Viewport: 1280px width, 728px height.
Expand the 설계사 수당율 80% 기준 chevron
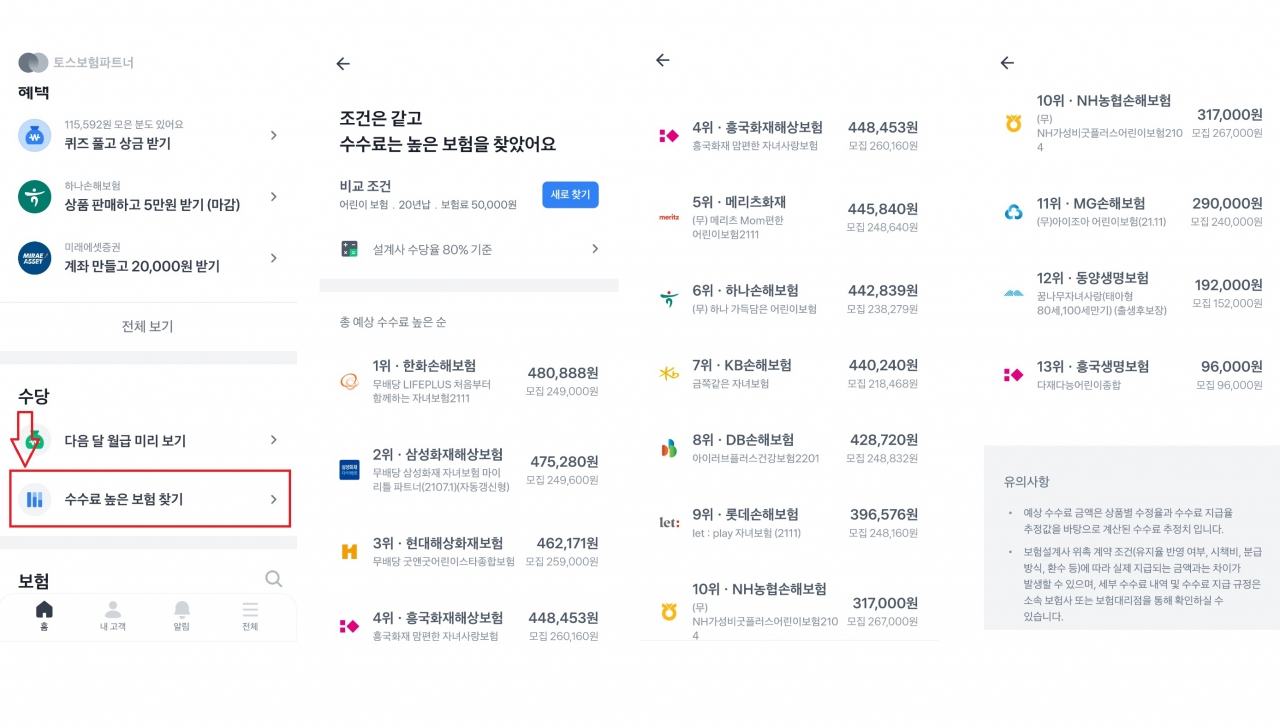595,249
